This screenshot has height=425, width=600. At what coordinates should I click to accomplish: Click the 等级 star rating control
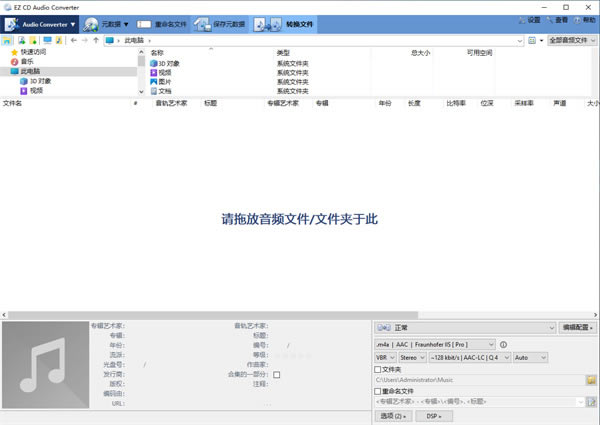(293, 355)
